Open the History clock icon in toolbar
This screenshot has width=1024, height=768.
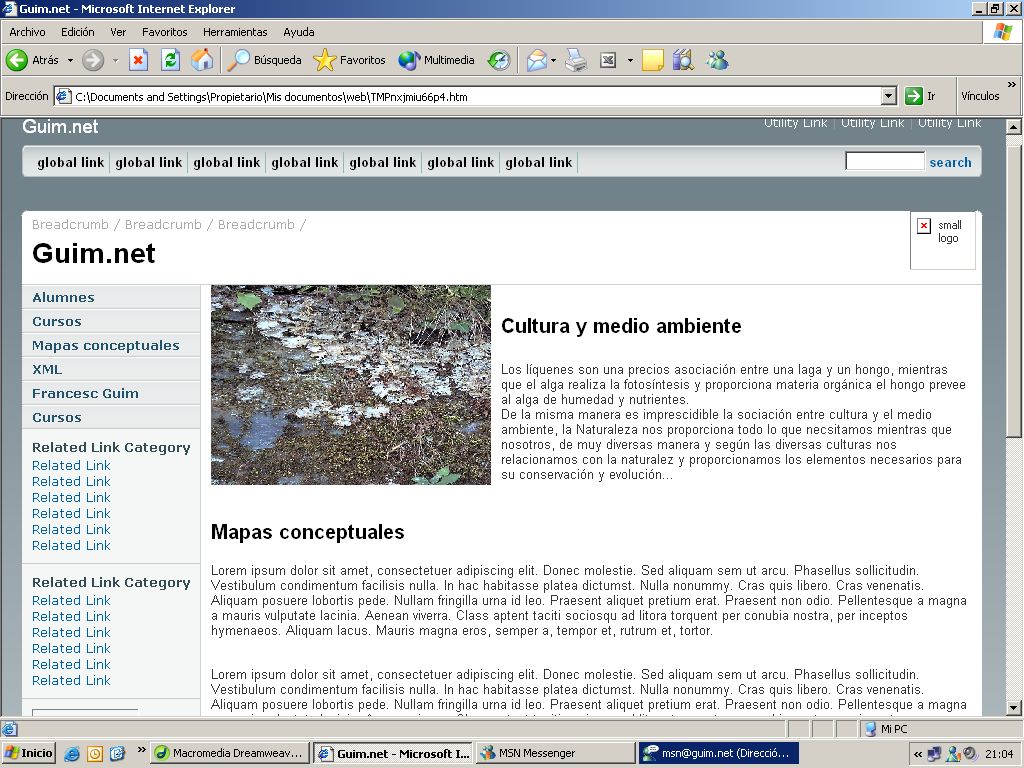click(498, 60)
